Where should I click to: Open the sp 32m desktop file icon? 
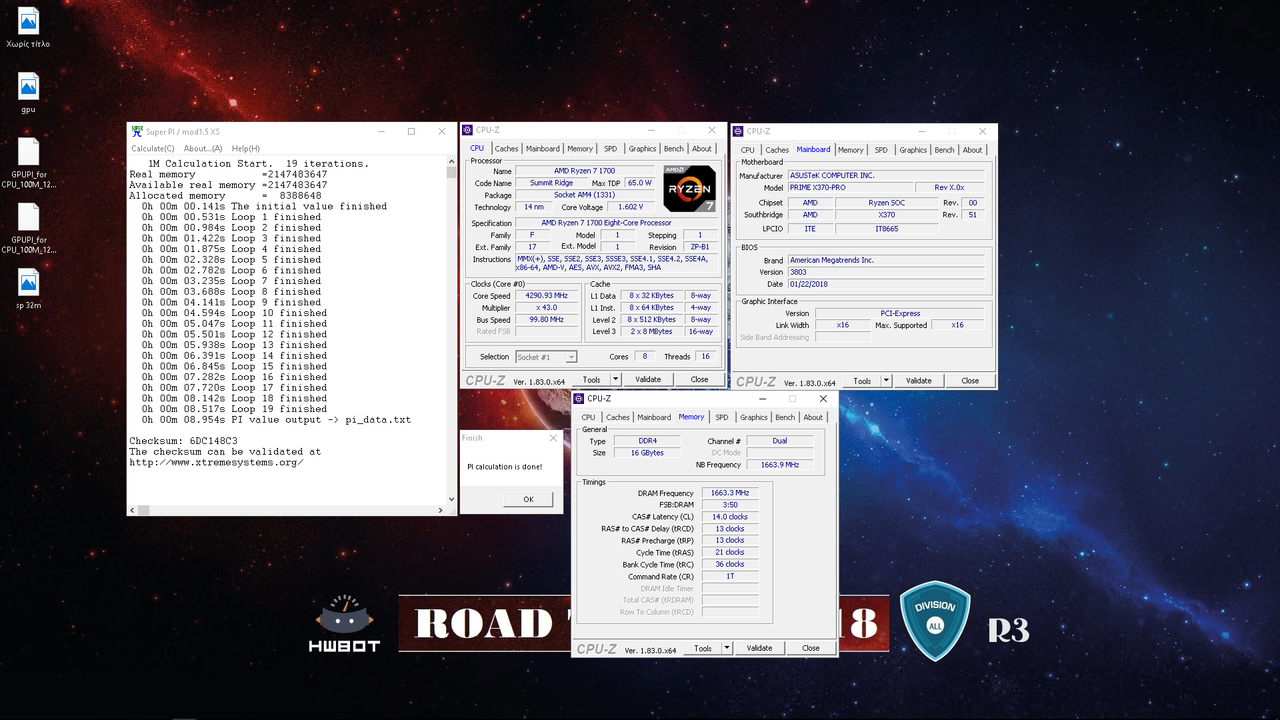pyautogui.click(x=28, y=282)
